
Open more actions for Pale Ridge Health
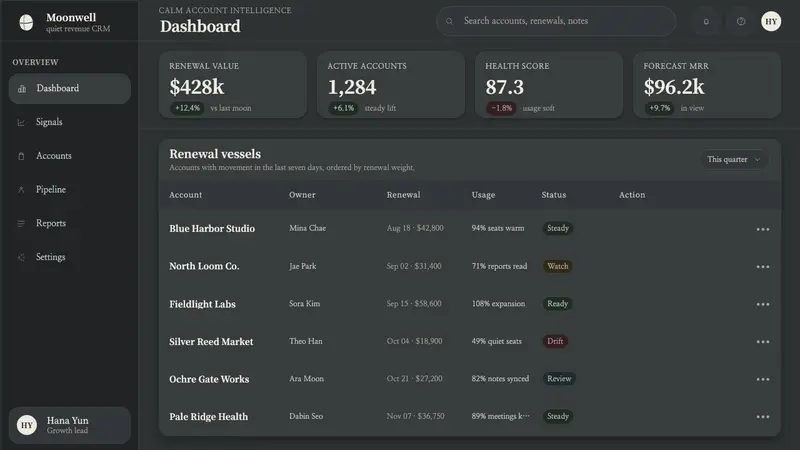[x=763, y=417]
